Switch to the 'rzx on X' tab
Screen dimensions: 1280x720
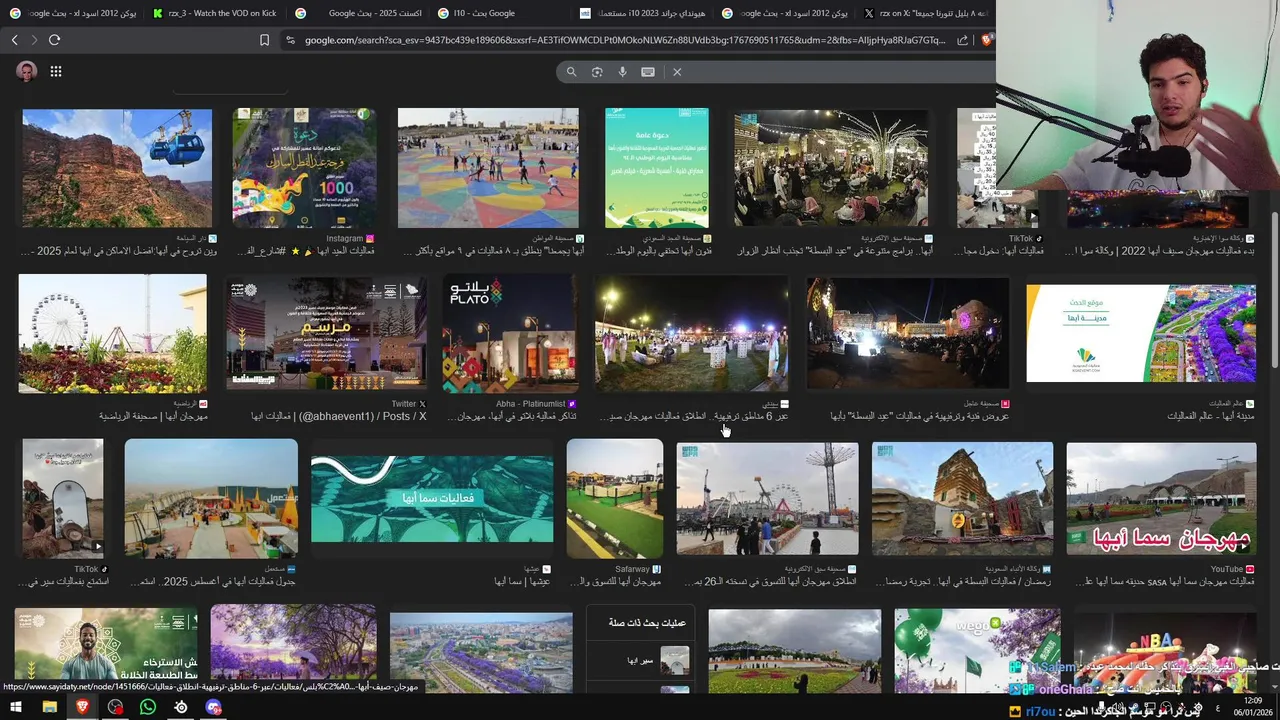tap(925, 13)
